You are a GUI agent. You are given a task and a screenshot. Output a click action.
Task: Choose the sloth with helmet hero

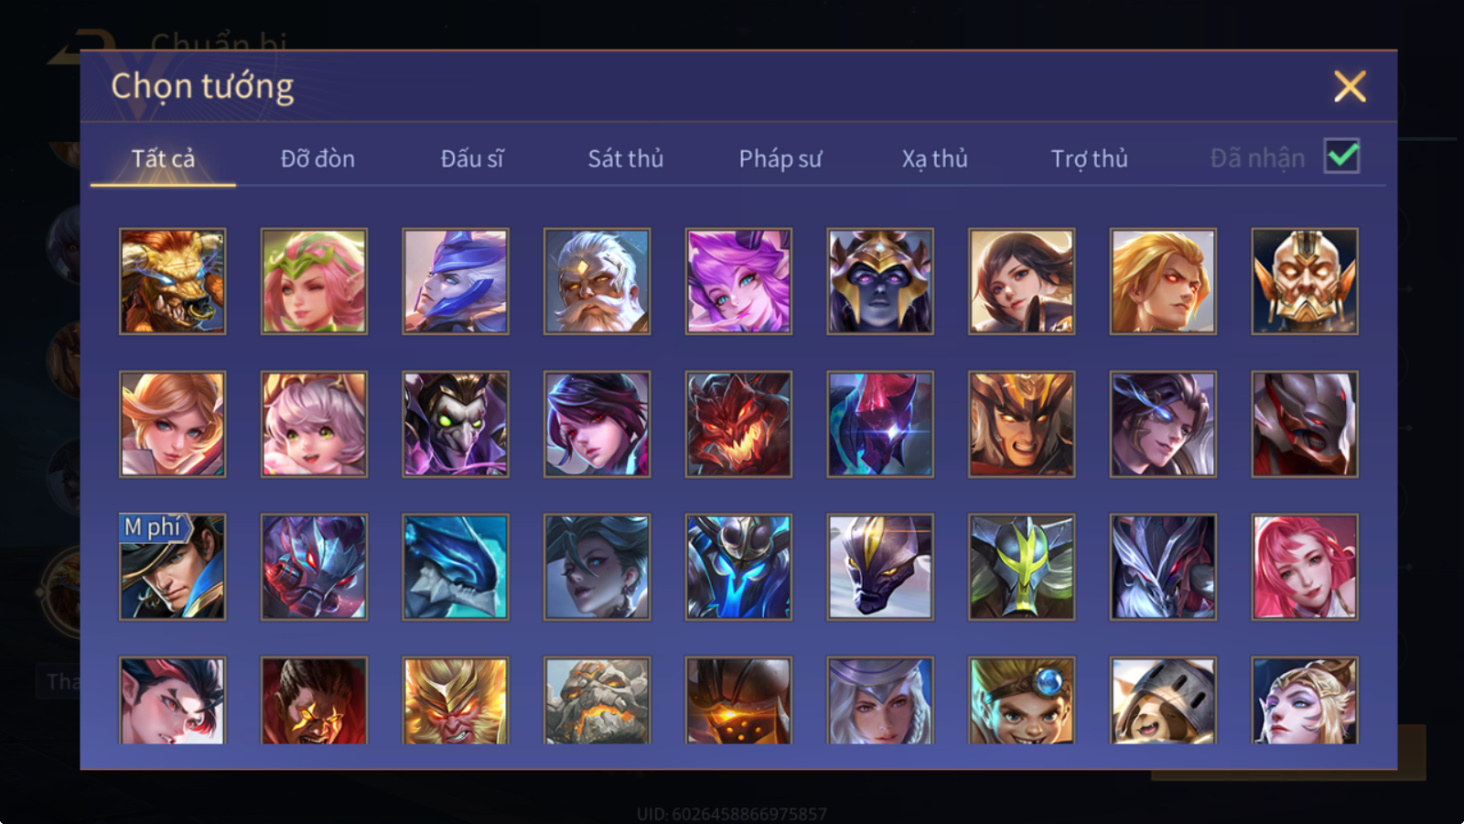[1163, 700]
